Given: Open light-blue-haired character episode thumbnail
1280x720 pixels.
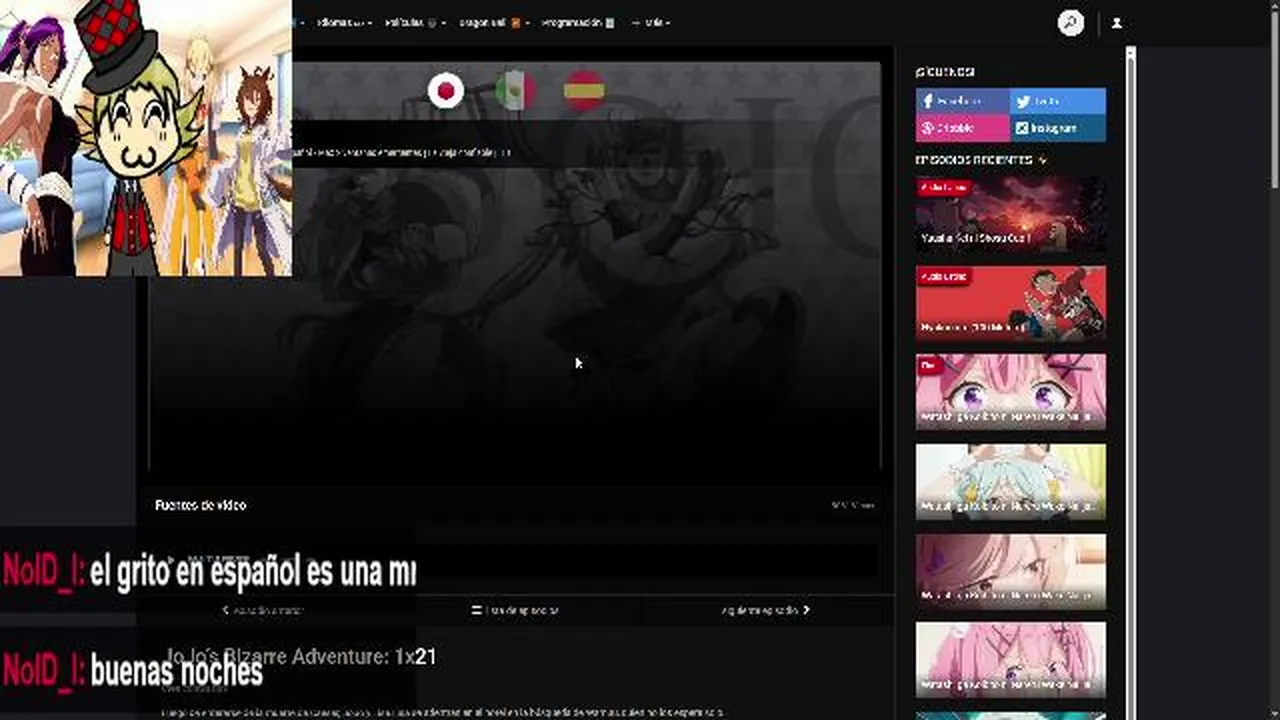Looking at the screenshot, I should 1011,482.
